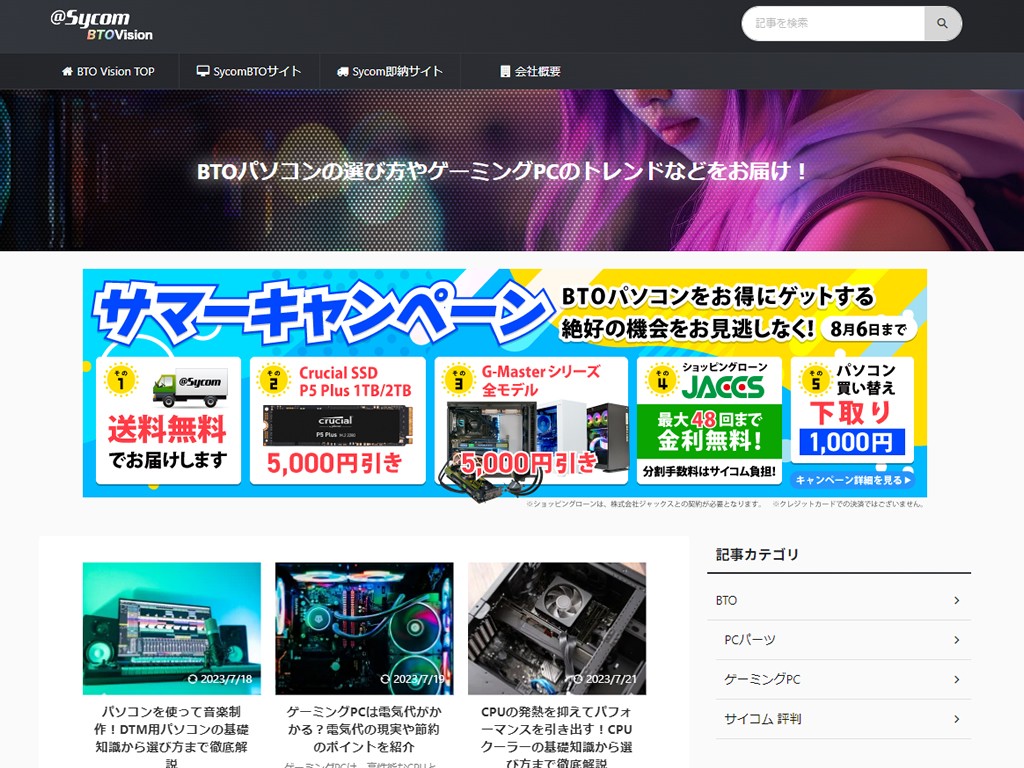Click the その2 yellow badge
This screenshot has height=768, width=1024.
coord(274,379)
